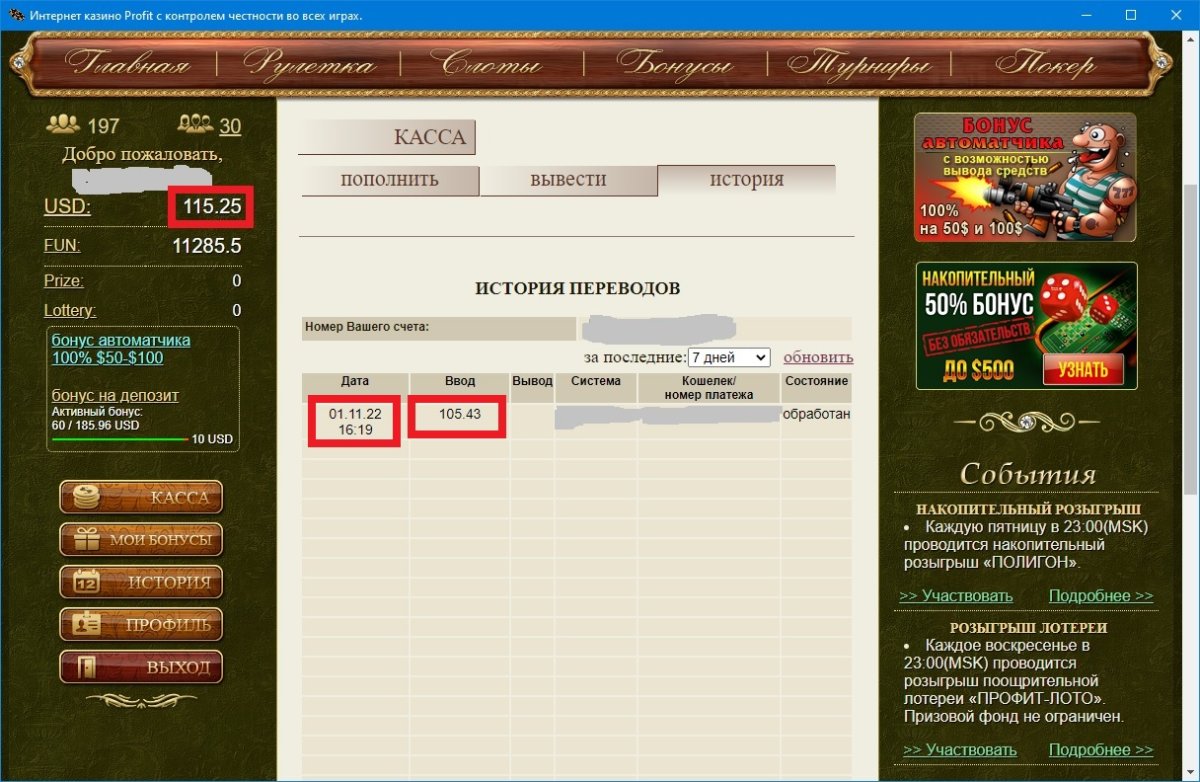Click the бонус на депозит link
1200x782 pixels.
115,395
